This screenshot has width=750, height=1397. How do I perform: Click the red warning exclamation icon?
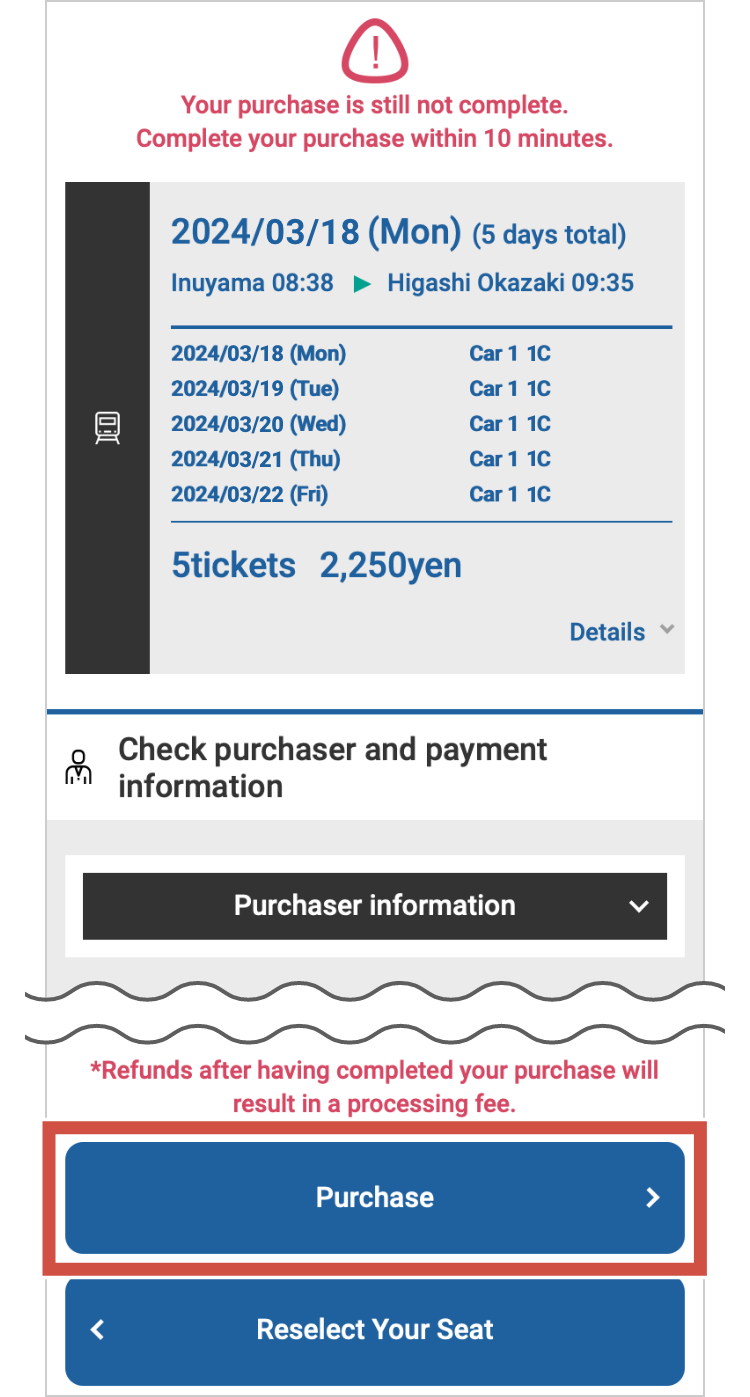(x=375, y=52)
